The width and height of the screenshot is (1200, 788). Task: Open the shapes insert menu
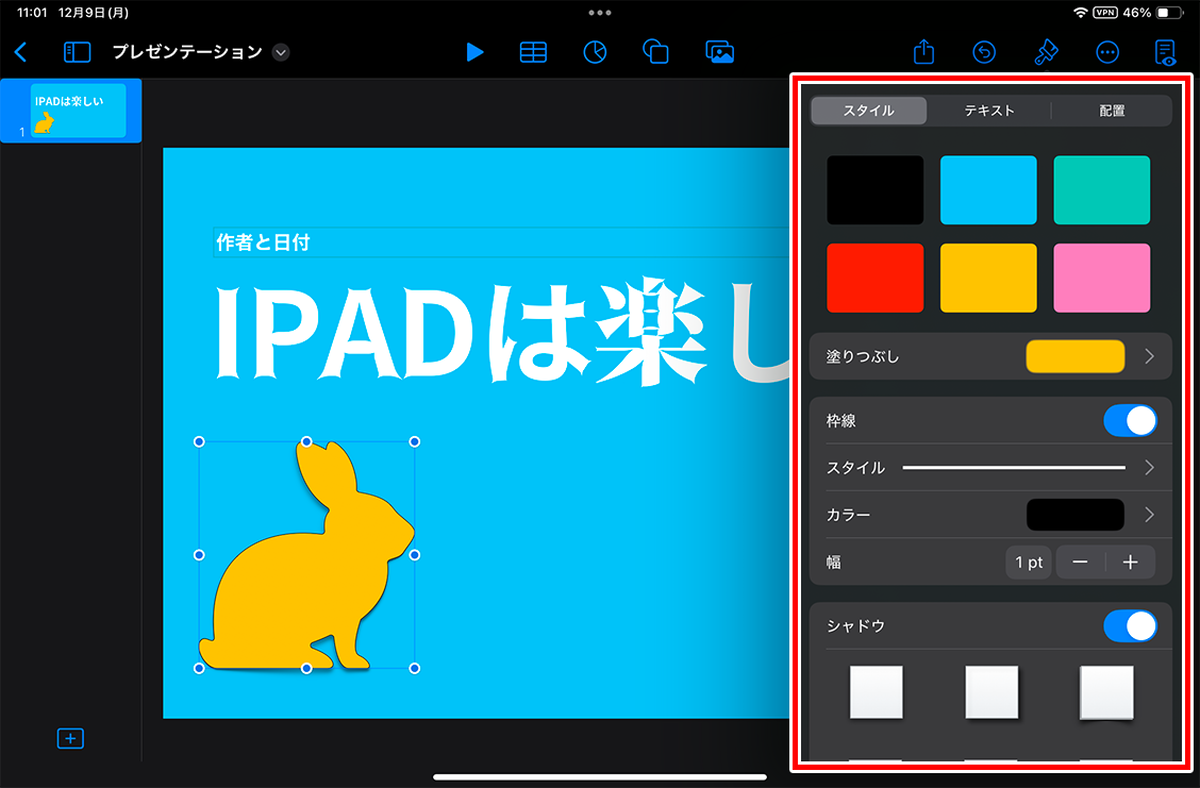656,52
